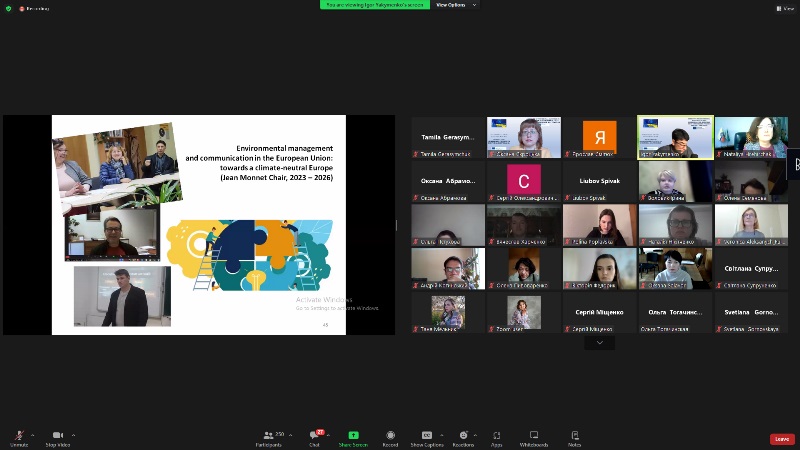The image size is (800, 450).
Task: Show next page of gallery participants
Action: click(x=600, y=342)
